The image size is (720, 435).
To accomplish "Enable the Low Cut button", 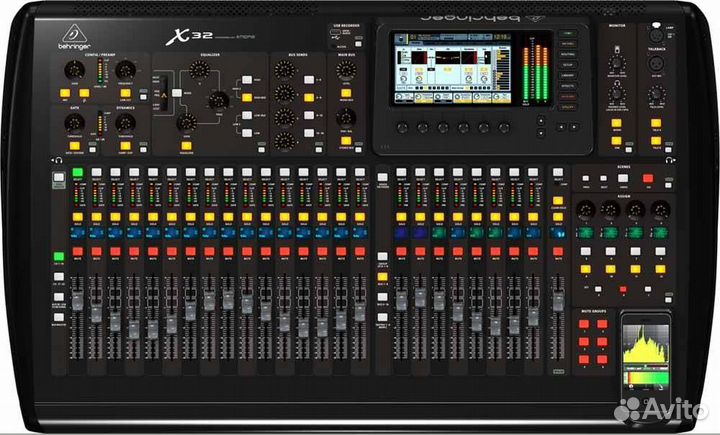I will (x=125, y=93).
